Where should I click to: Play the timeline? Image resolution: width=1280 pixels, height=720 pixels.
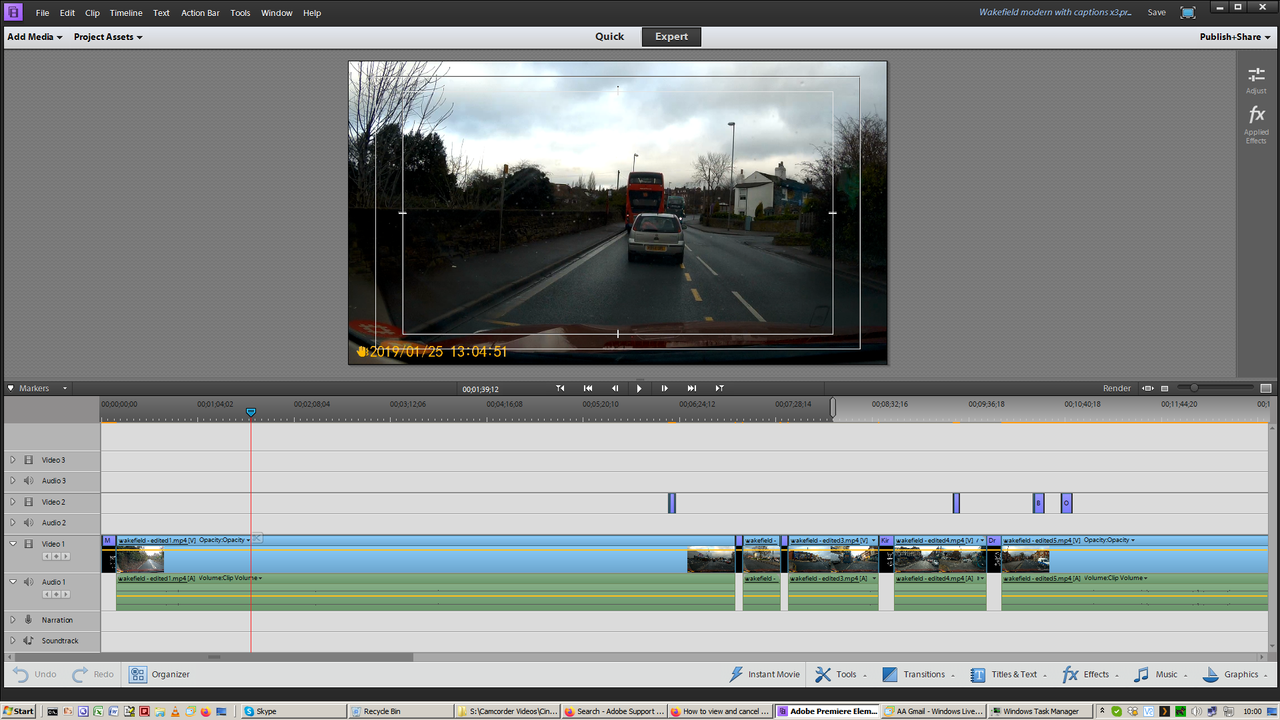click(640, 388)
